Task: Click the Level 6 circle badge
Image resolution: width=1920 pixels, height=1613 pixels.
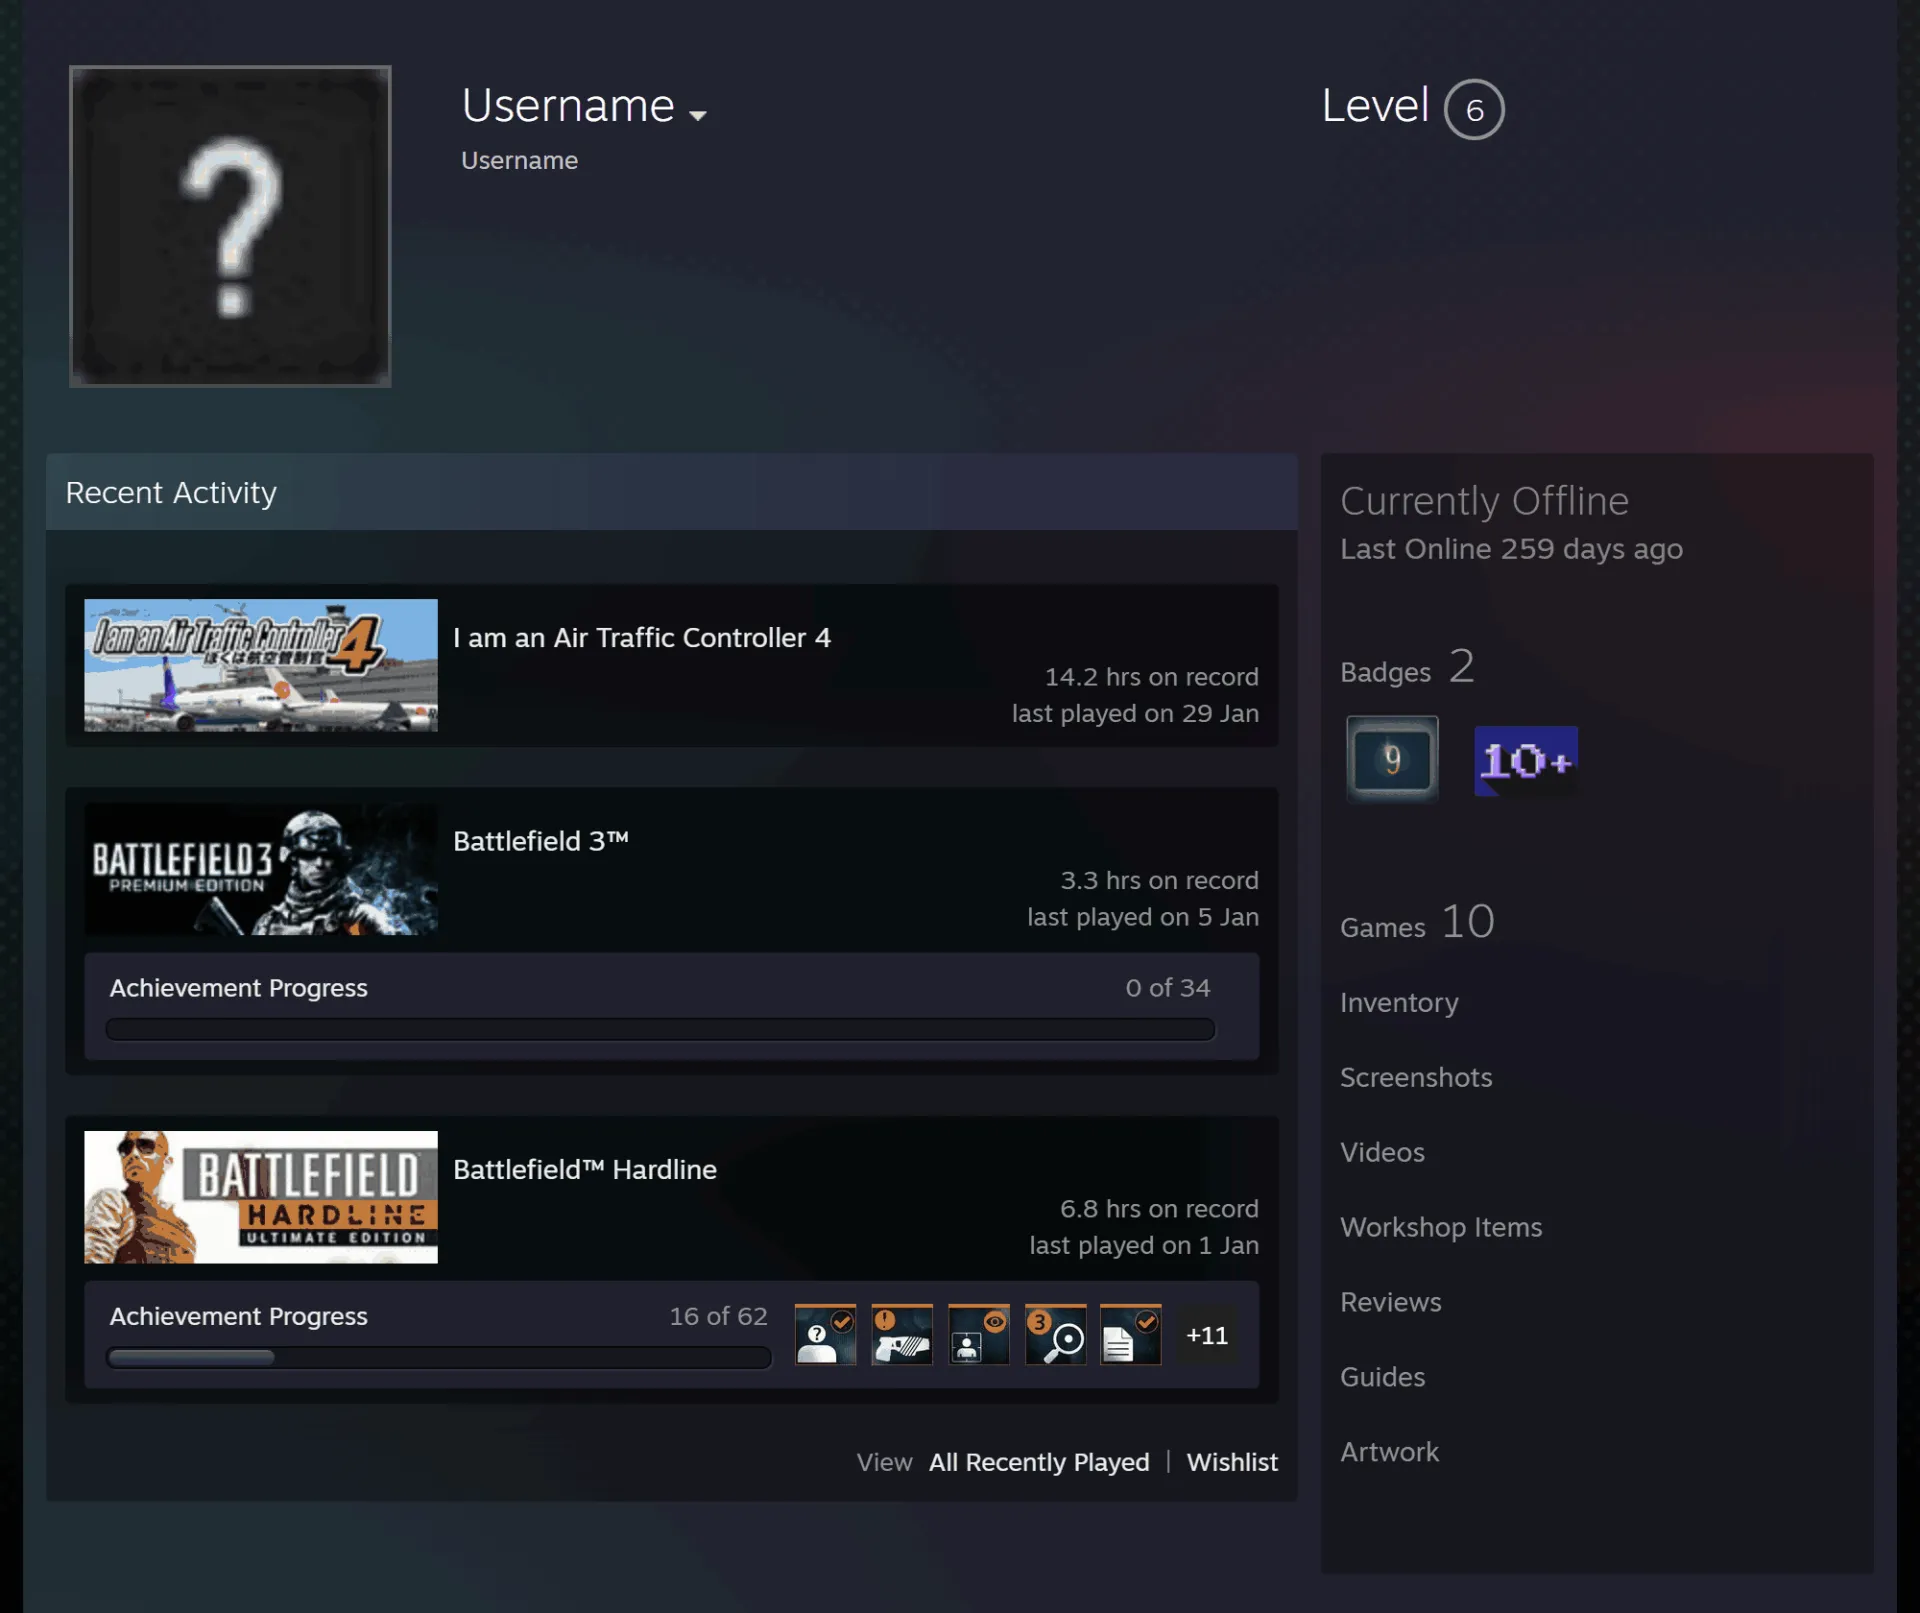Action: point(1474,109)
